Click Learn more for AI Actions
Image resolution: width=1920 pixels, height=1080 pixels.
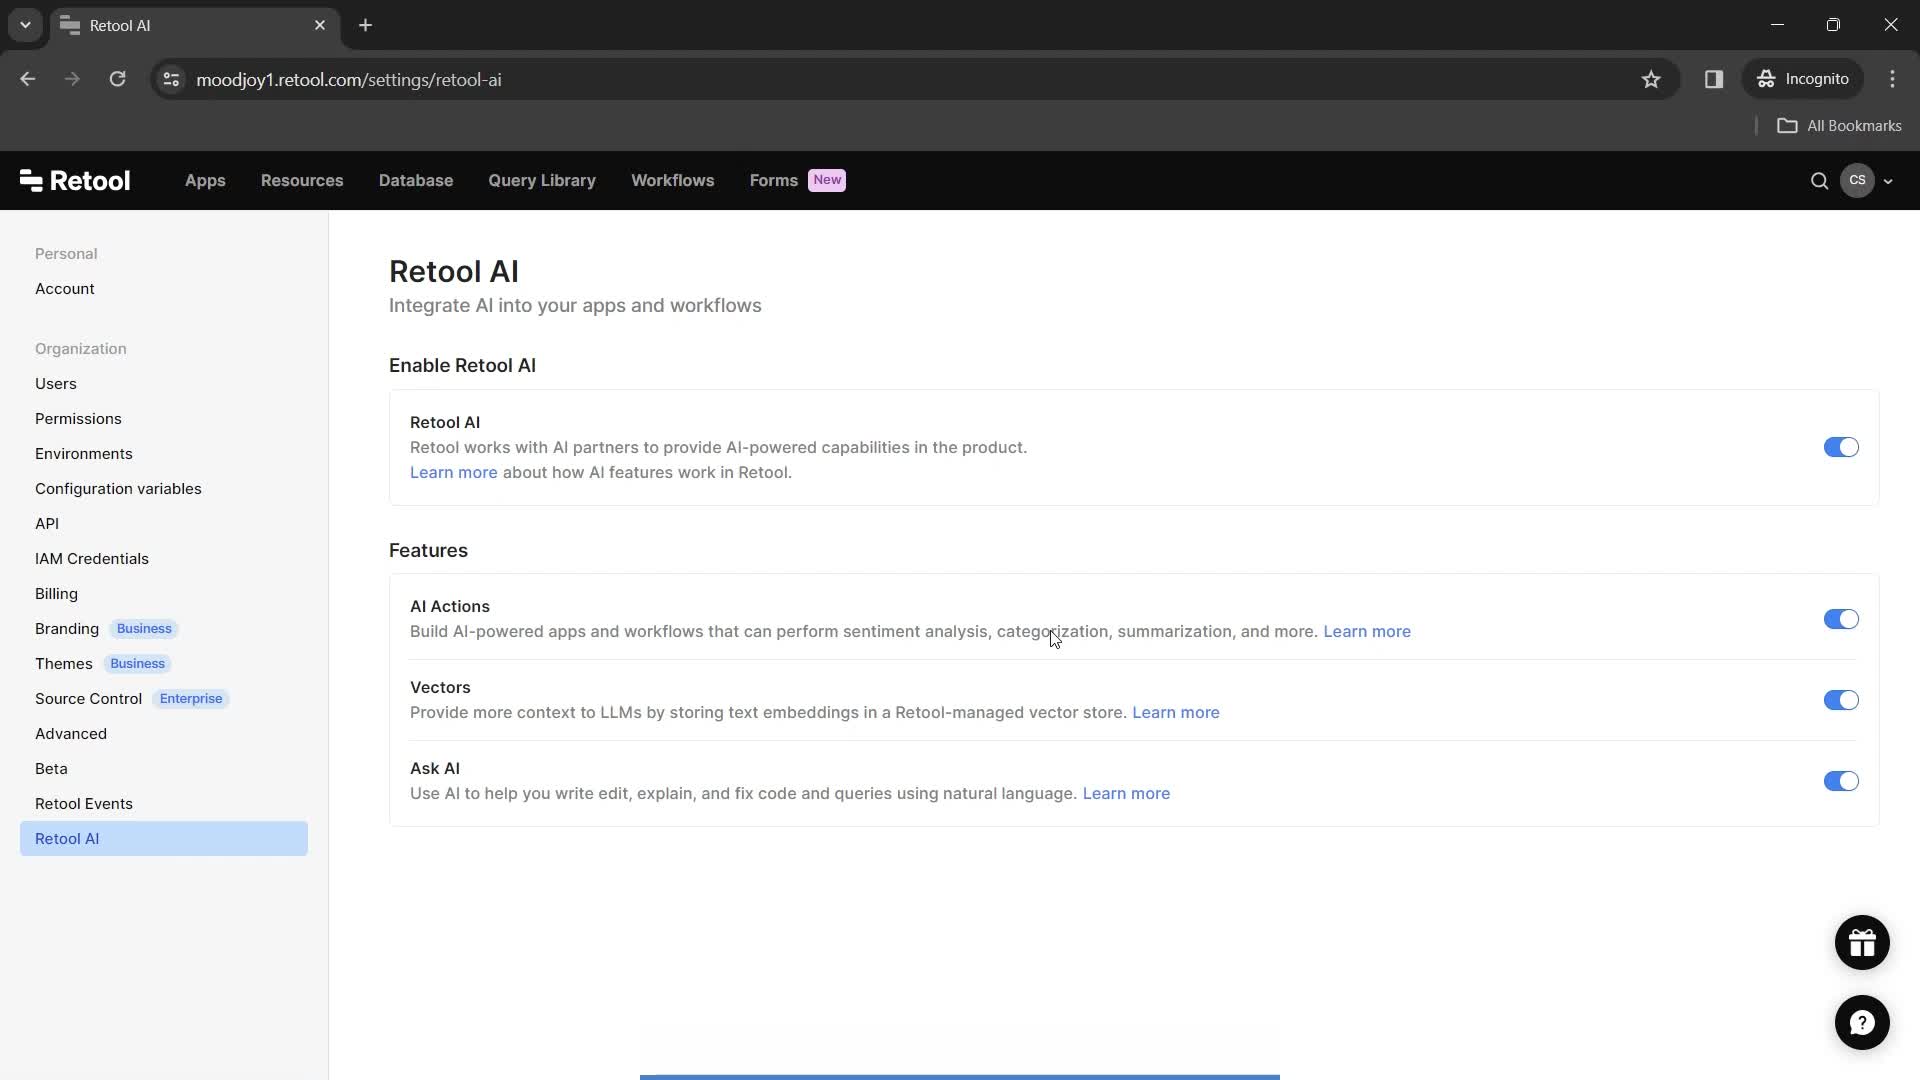coord(1367,632)
